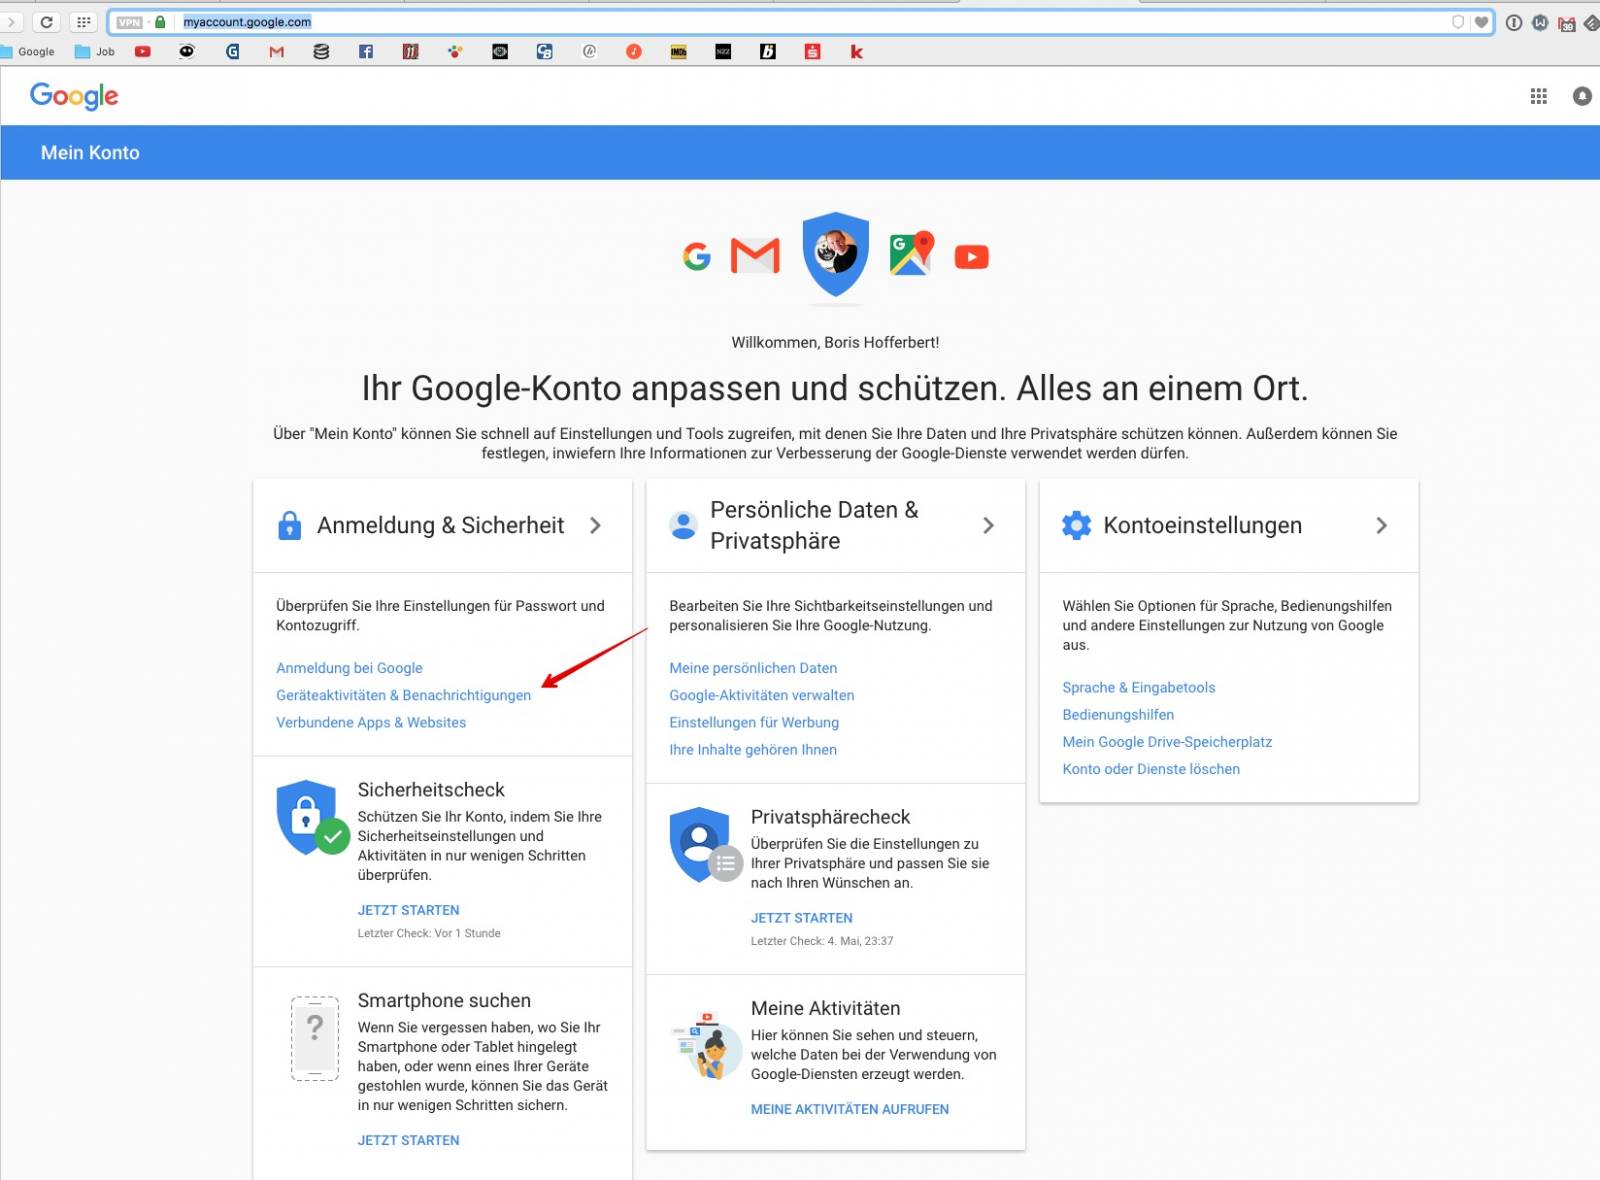The image size is (1600, 1180).
Task: Click the Gmail icon in header graphic
Action: [x=755, y=256]
